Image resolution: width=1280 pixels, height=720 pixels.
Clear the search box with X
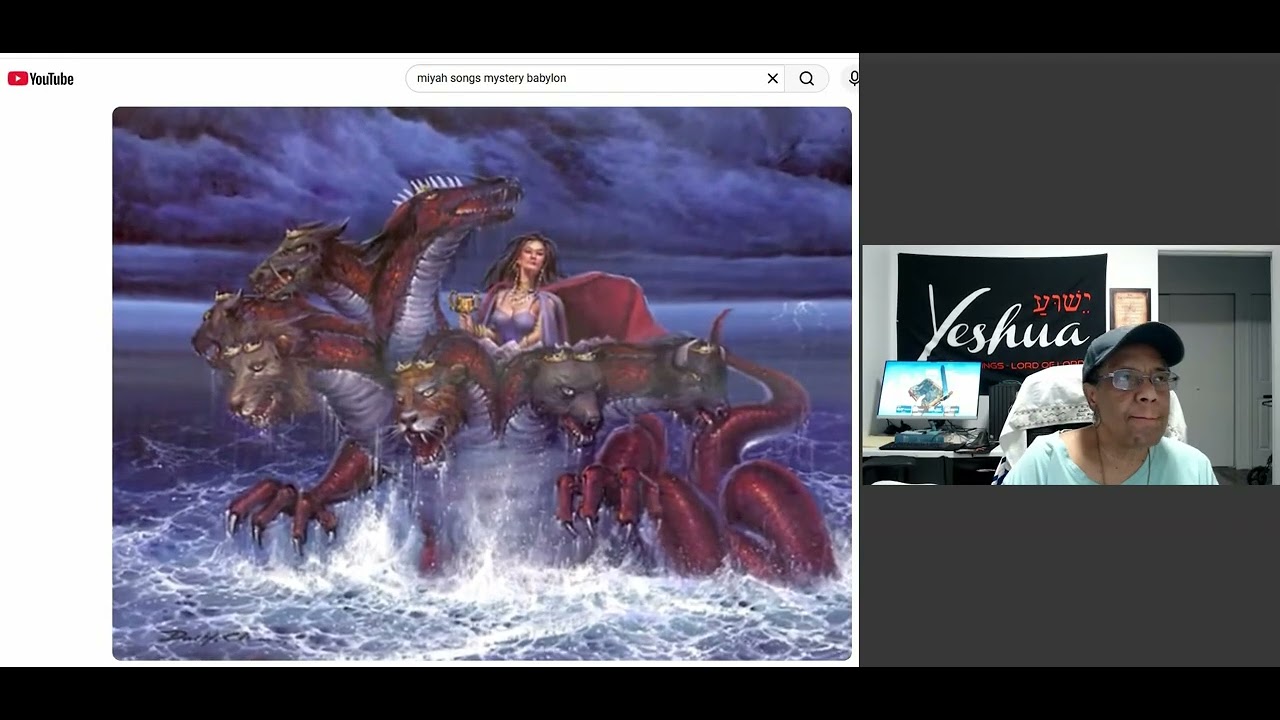click(x=772, y=78)
